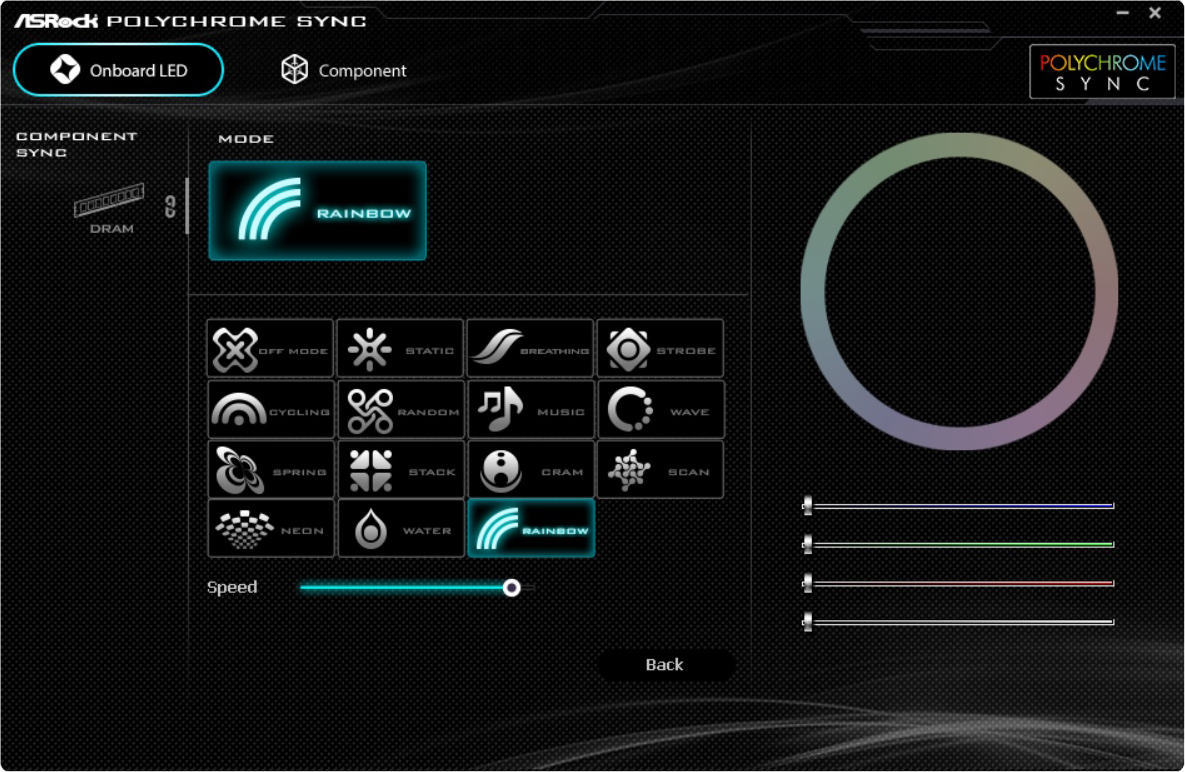Click the blue color channel slider

pos(958,505)
